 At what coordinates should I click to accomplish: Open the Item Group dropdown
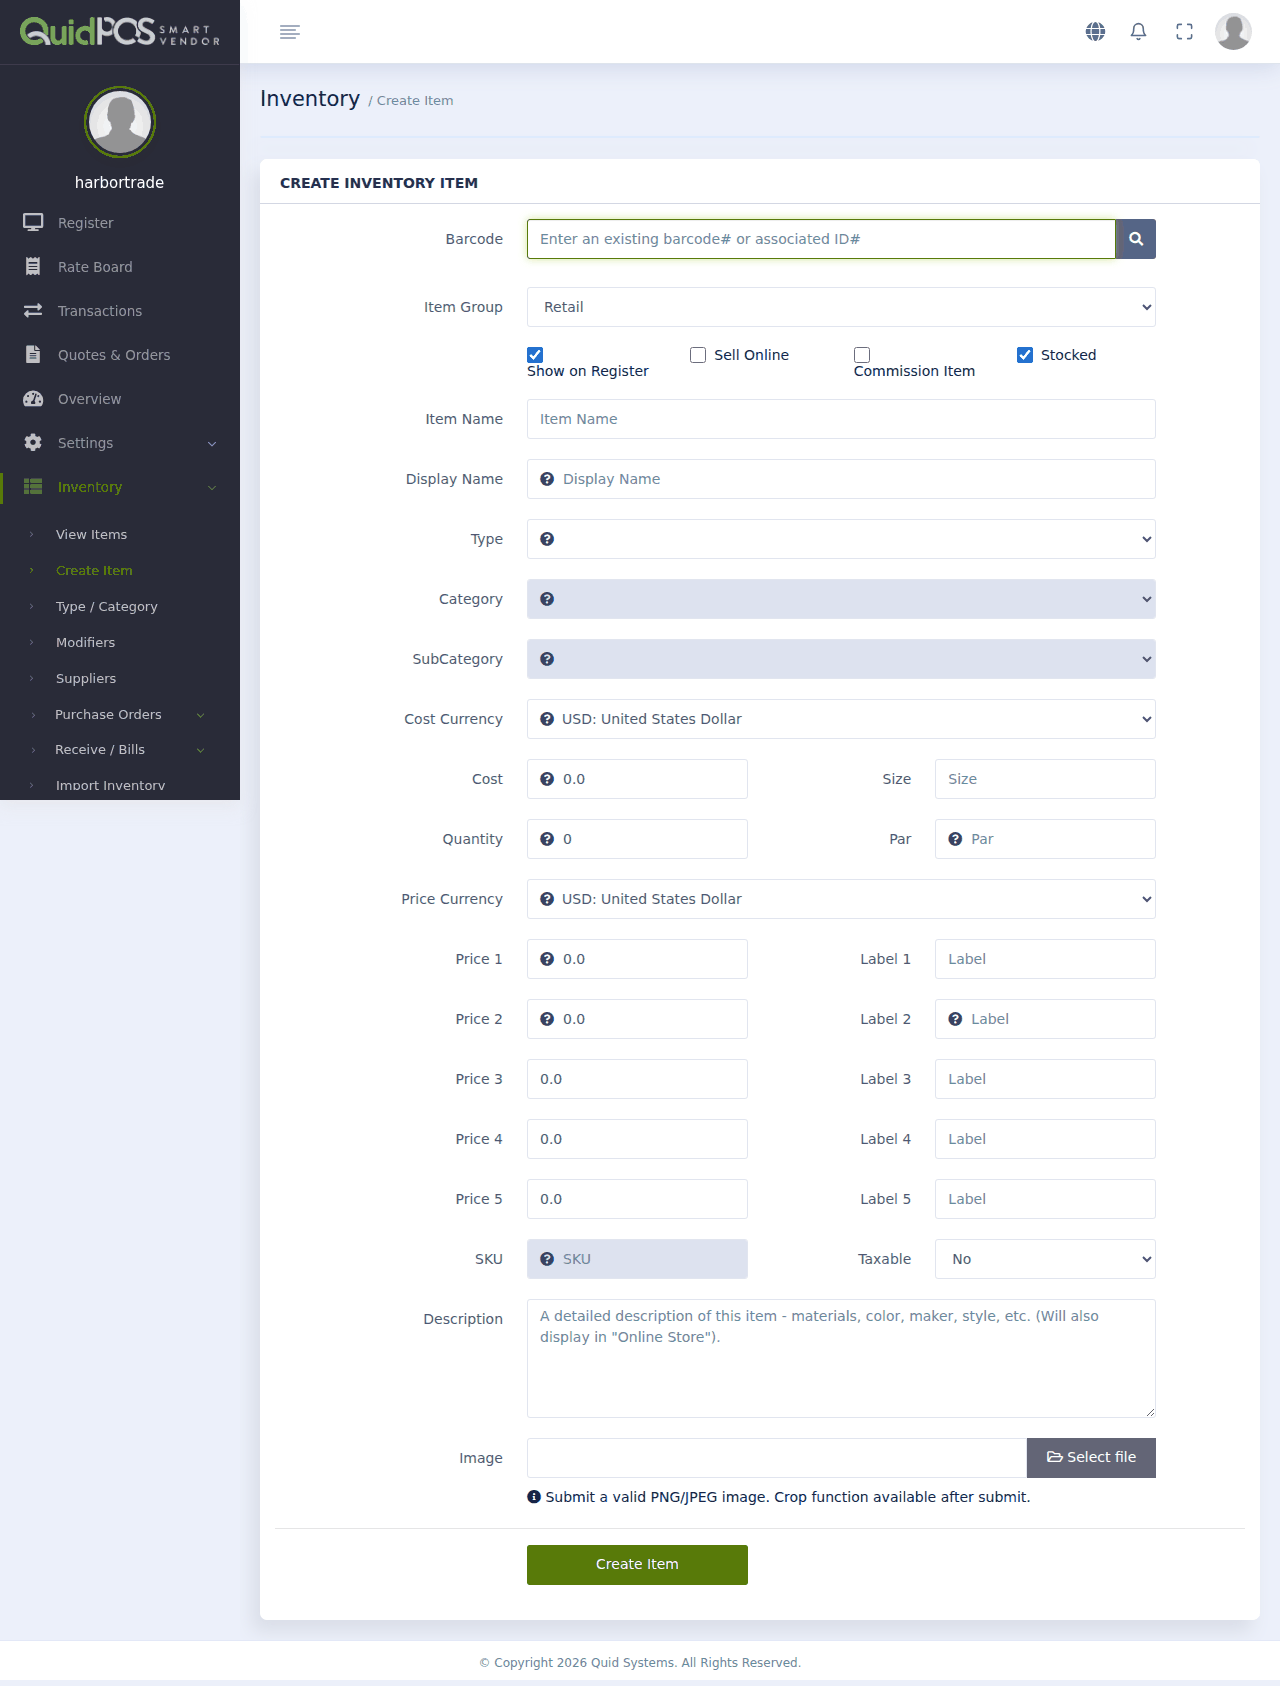coord(841,307)
